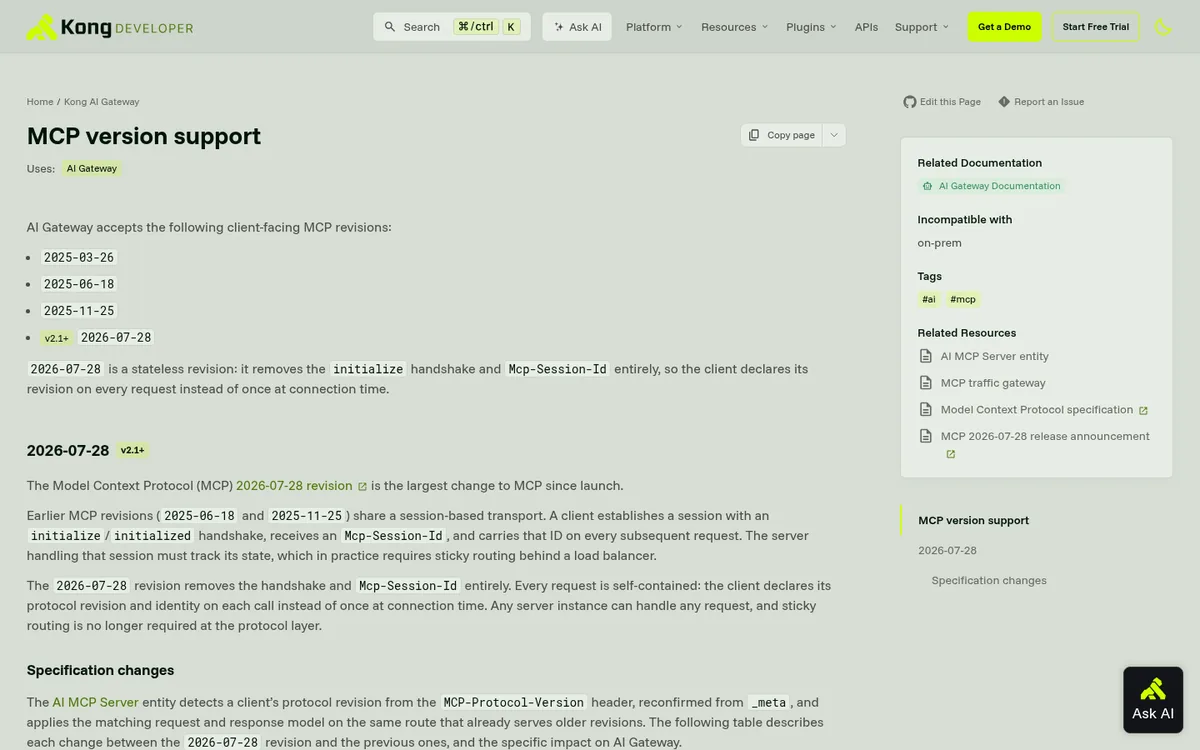Screen dimensions: 1200x750
Task: Open AI MCP Server entity resource
Action: (995, 356)
